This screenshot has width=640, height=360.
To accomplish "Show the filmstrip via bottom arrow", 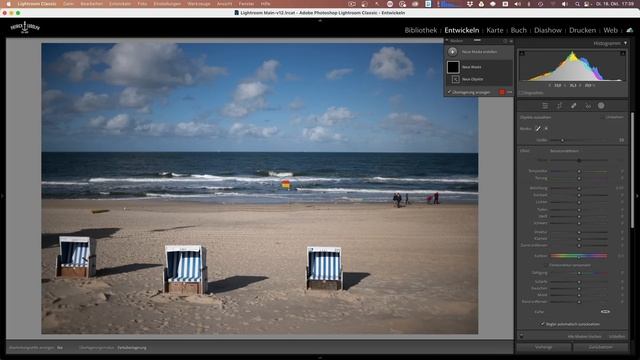I will click(x=320, y=358).
